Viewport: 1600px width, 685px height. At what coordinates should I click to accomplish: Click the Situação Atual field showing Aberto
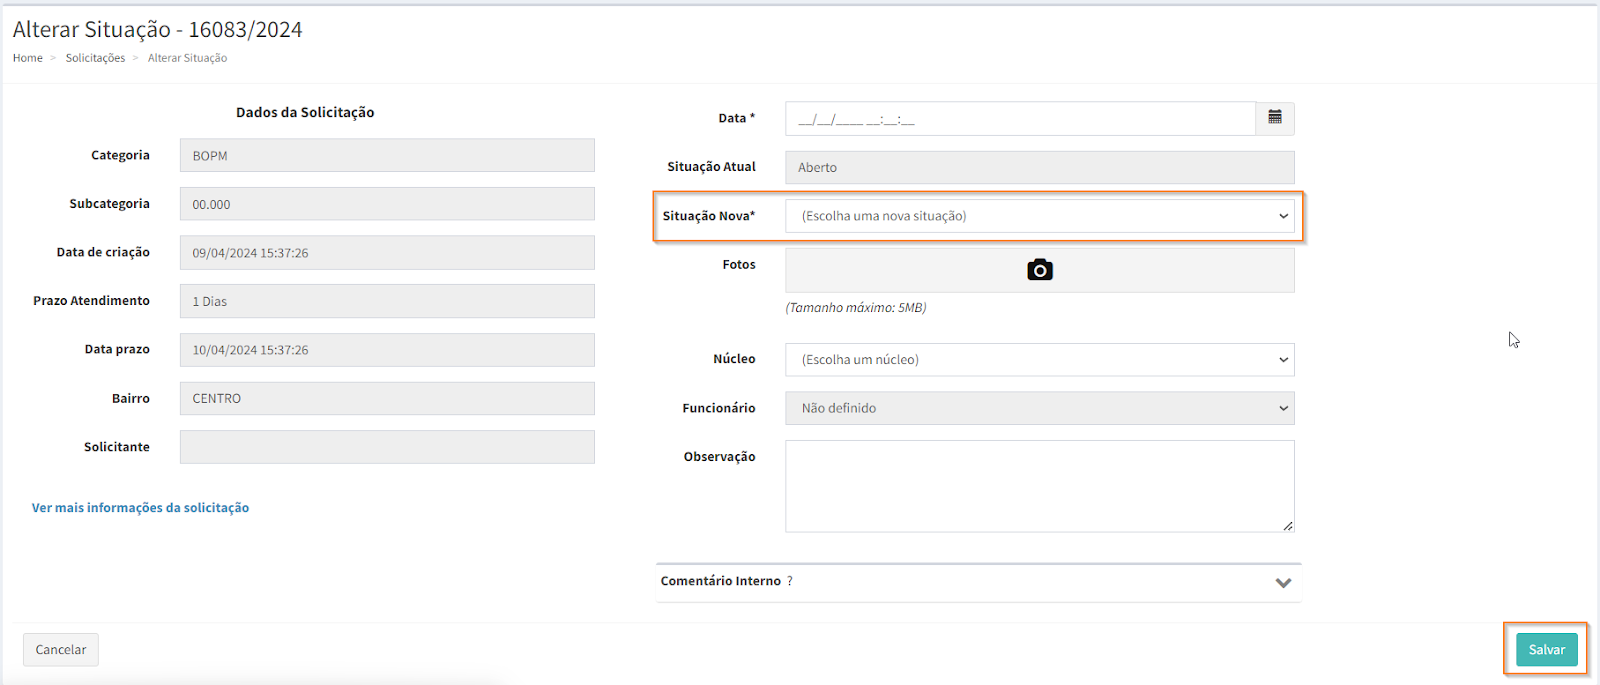(1039, 168)
